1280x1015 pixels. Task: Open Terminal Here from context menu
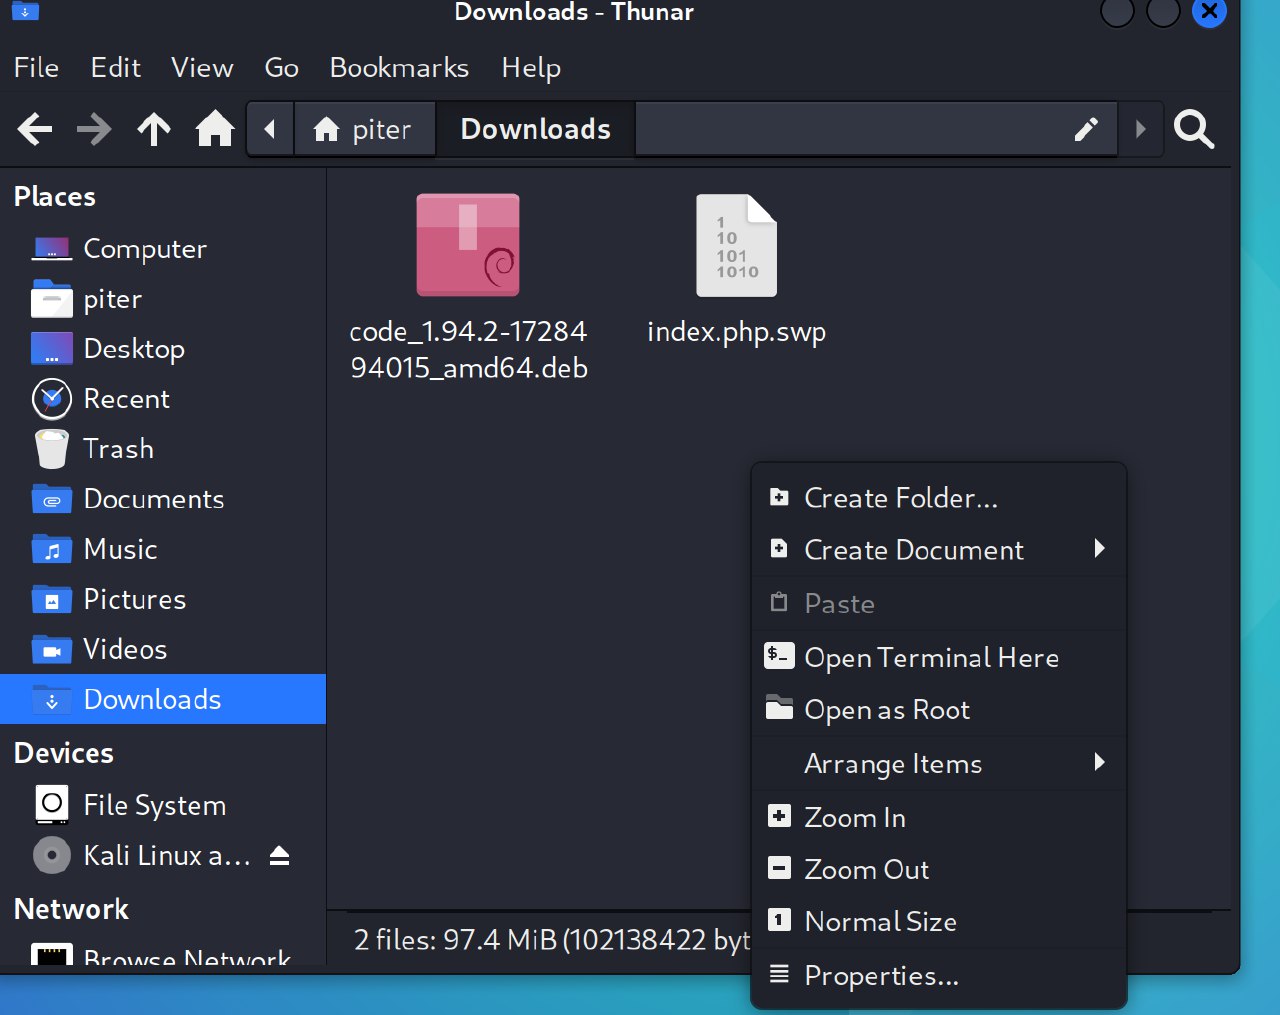[x=930, y=657]
